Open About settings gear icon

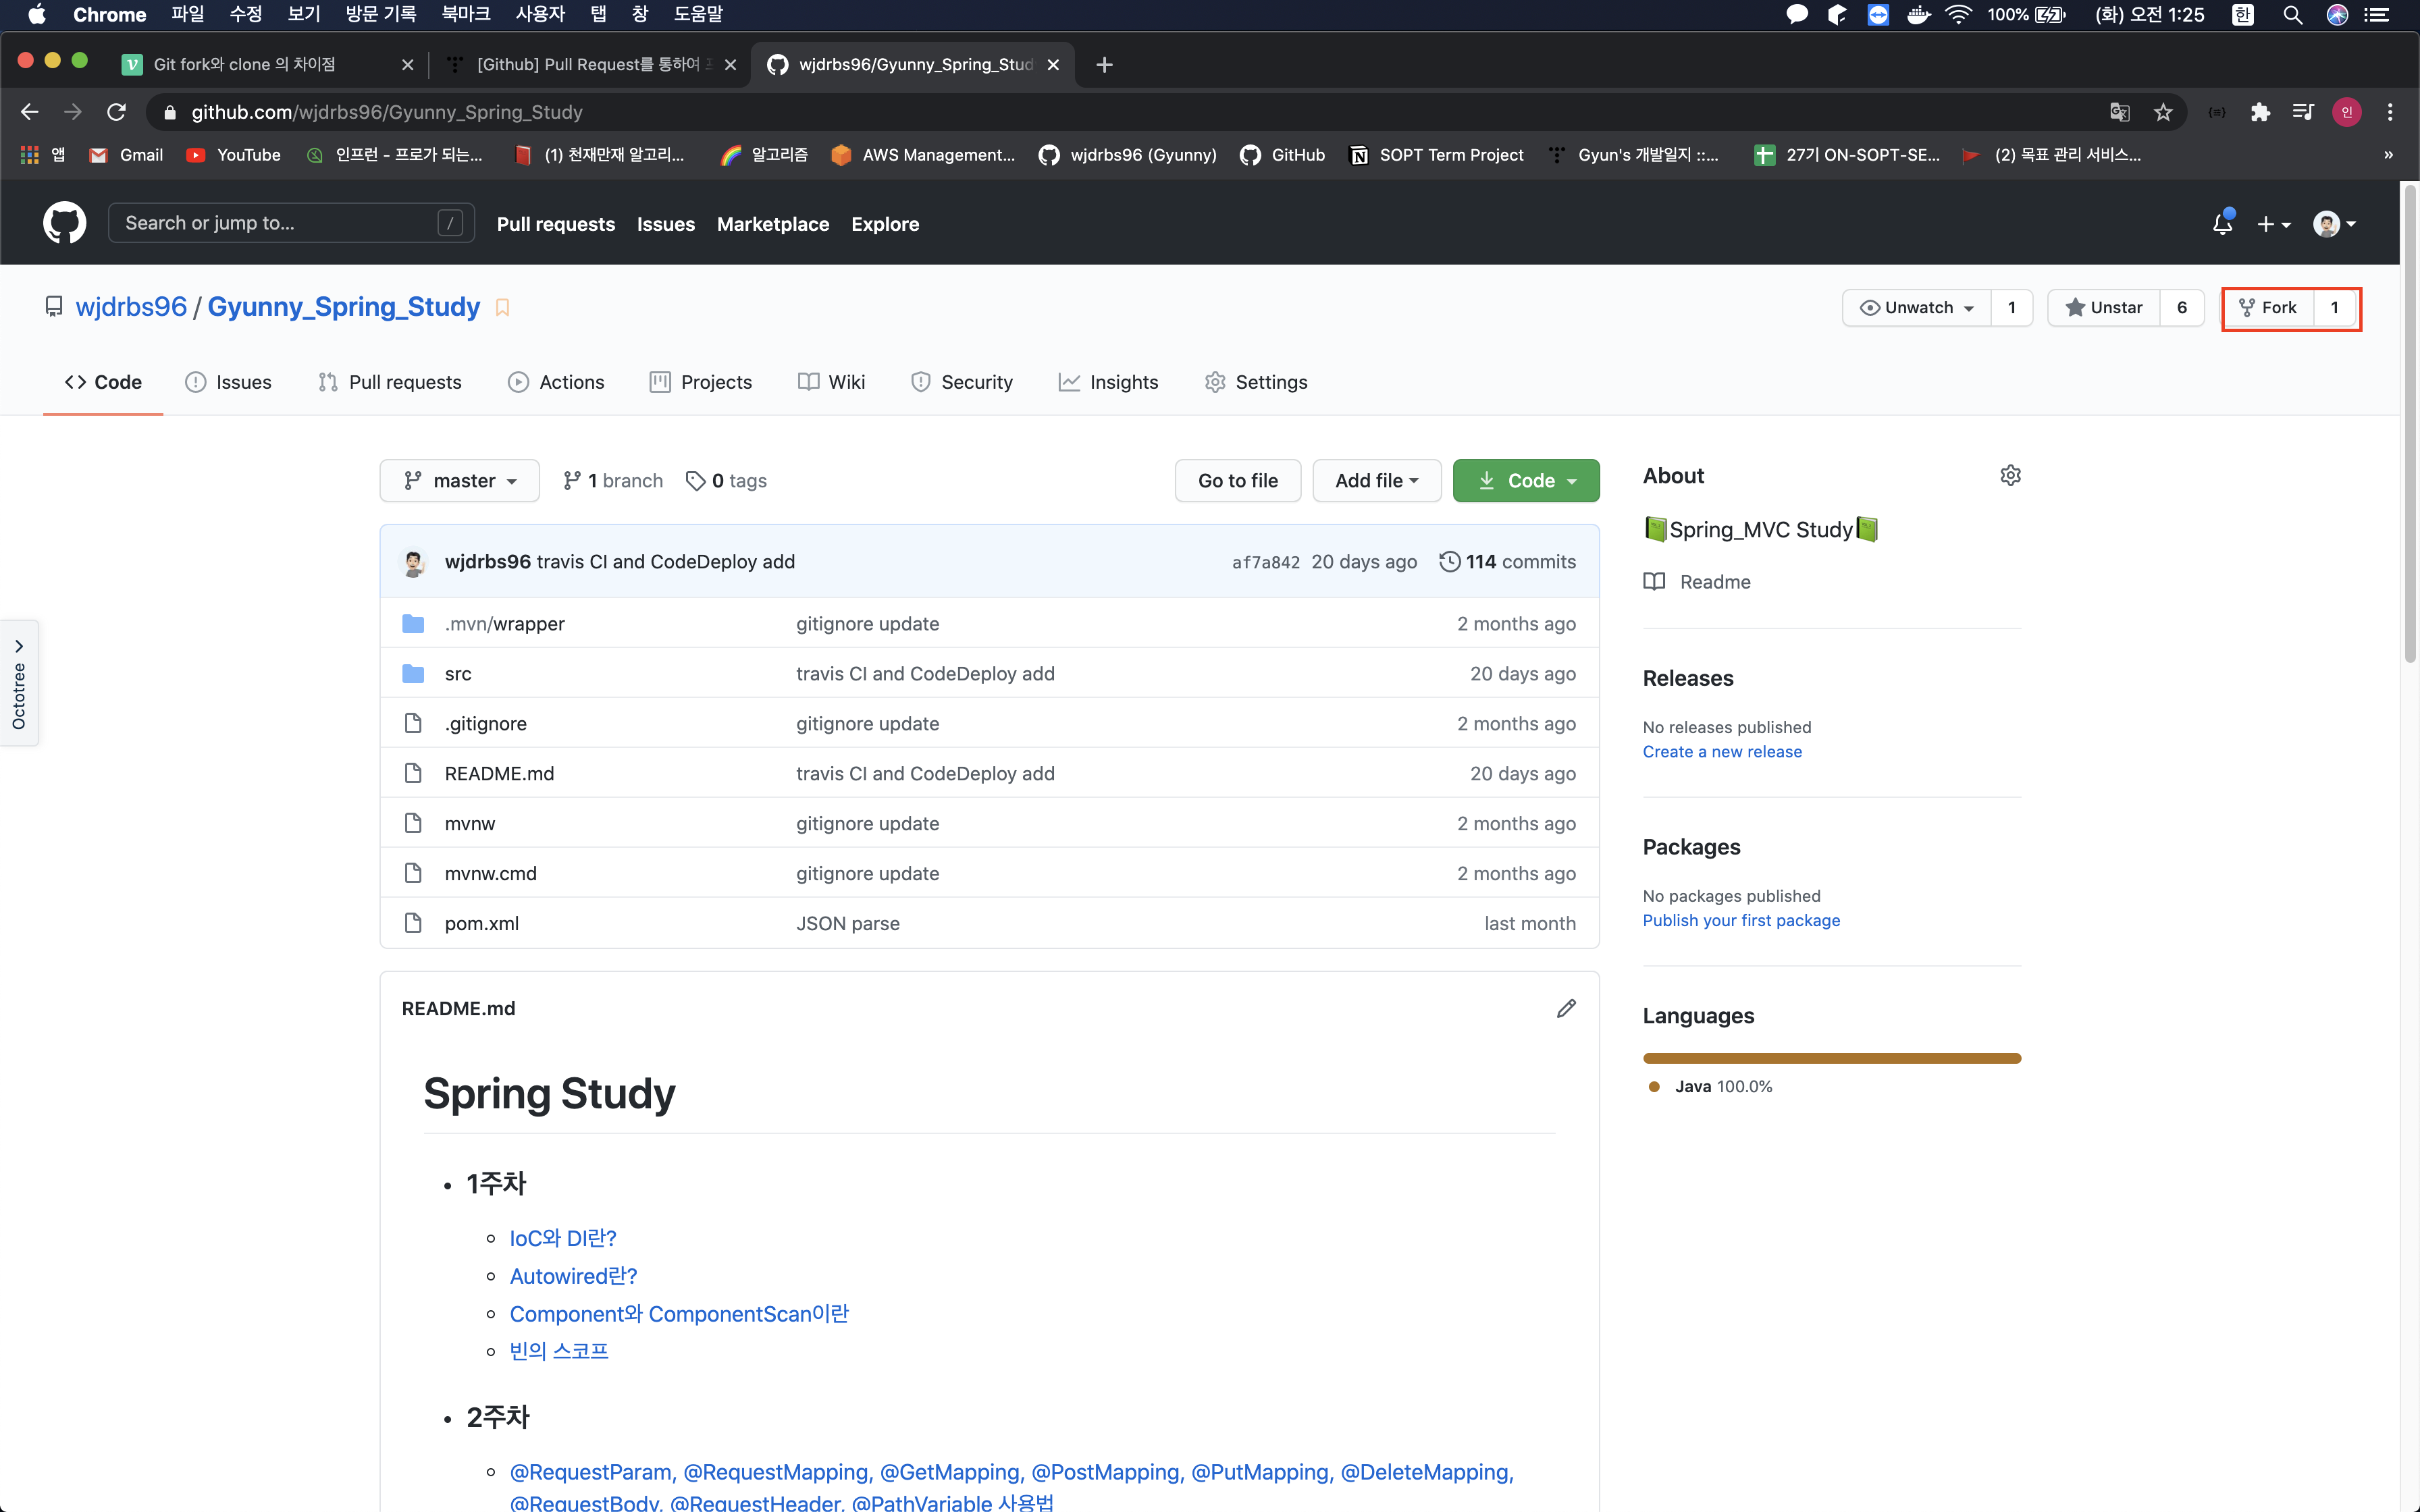(2010, 476)
